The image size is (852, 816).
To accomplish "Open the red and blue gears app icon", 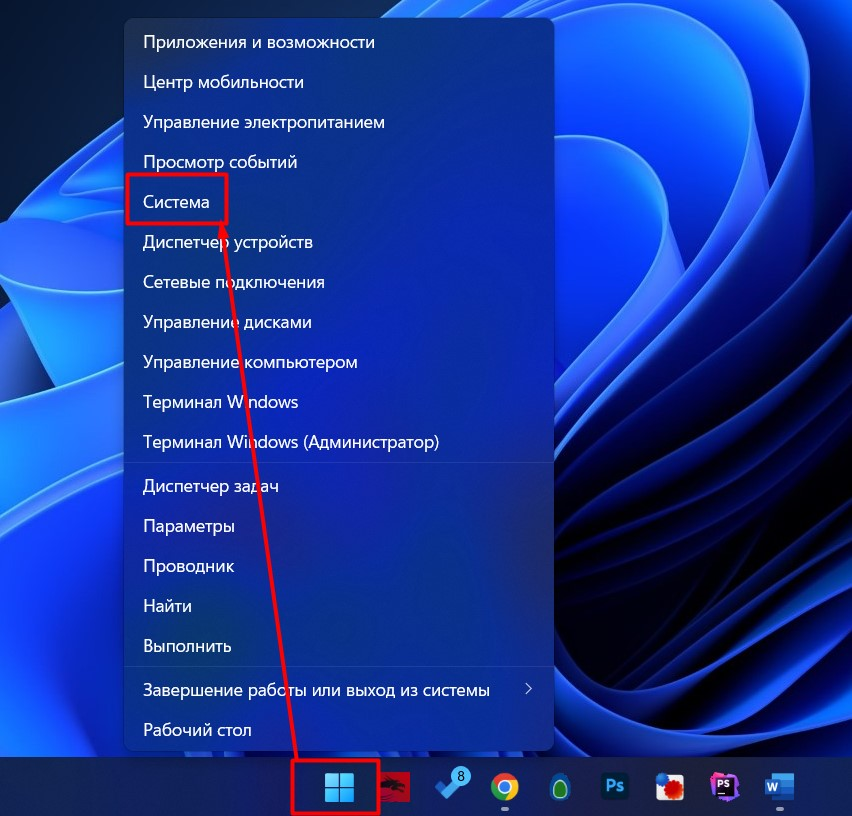I will click(x=669, y=787).
